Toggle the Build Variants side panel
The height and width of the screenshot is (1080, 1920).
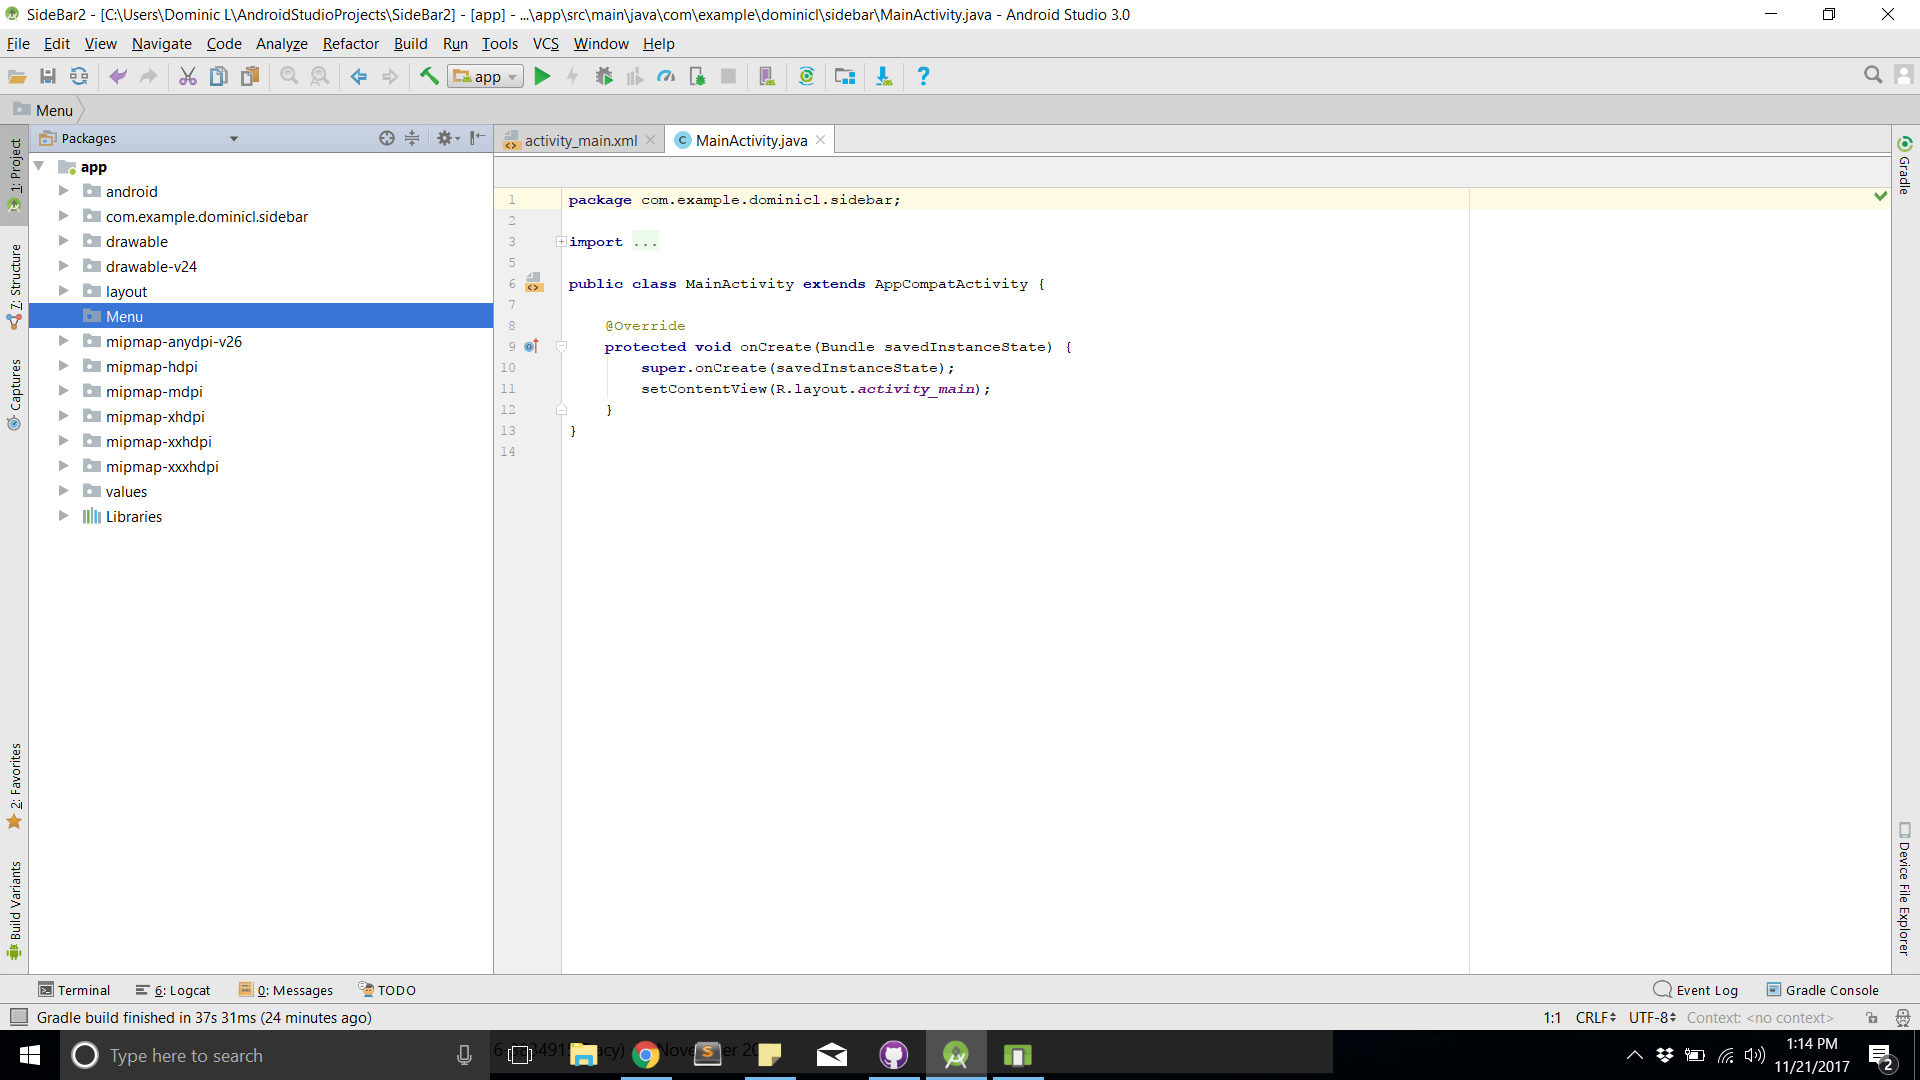point(15,910)
